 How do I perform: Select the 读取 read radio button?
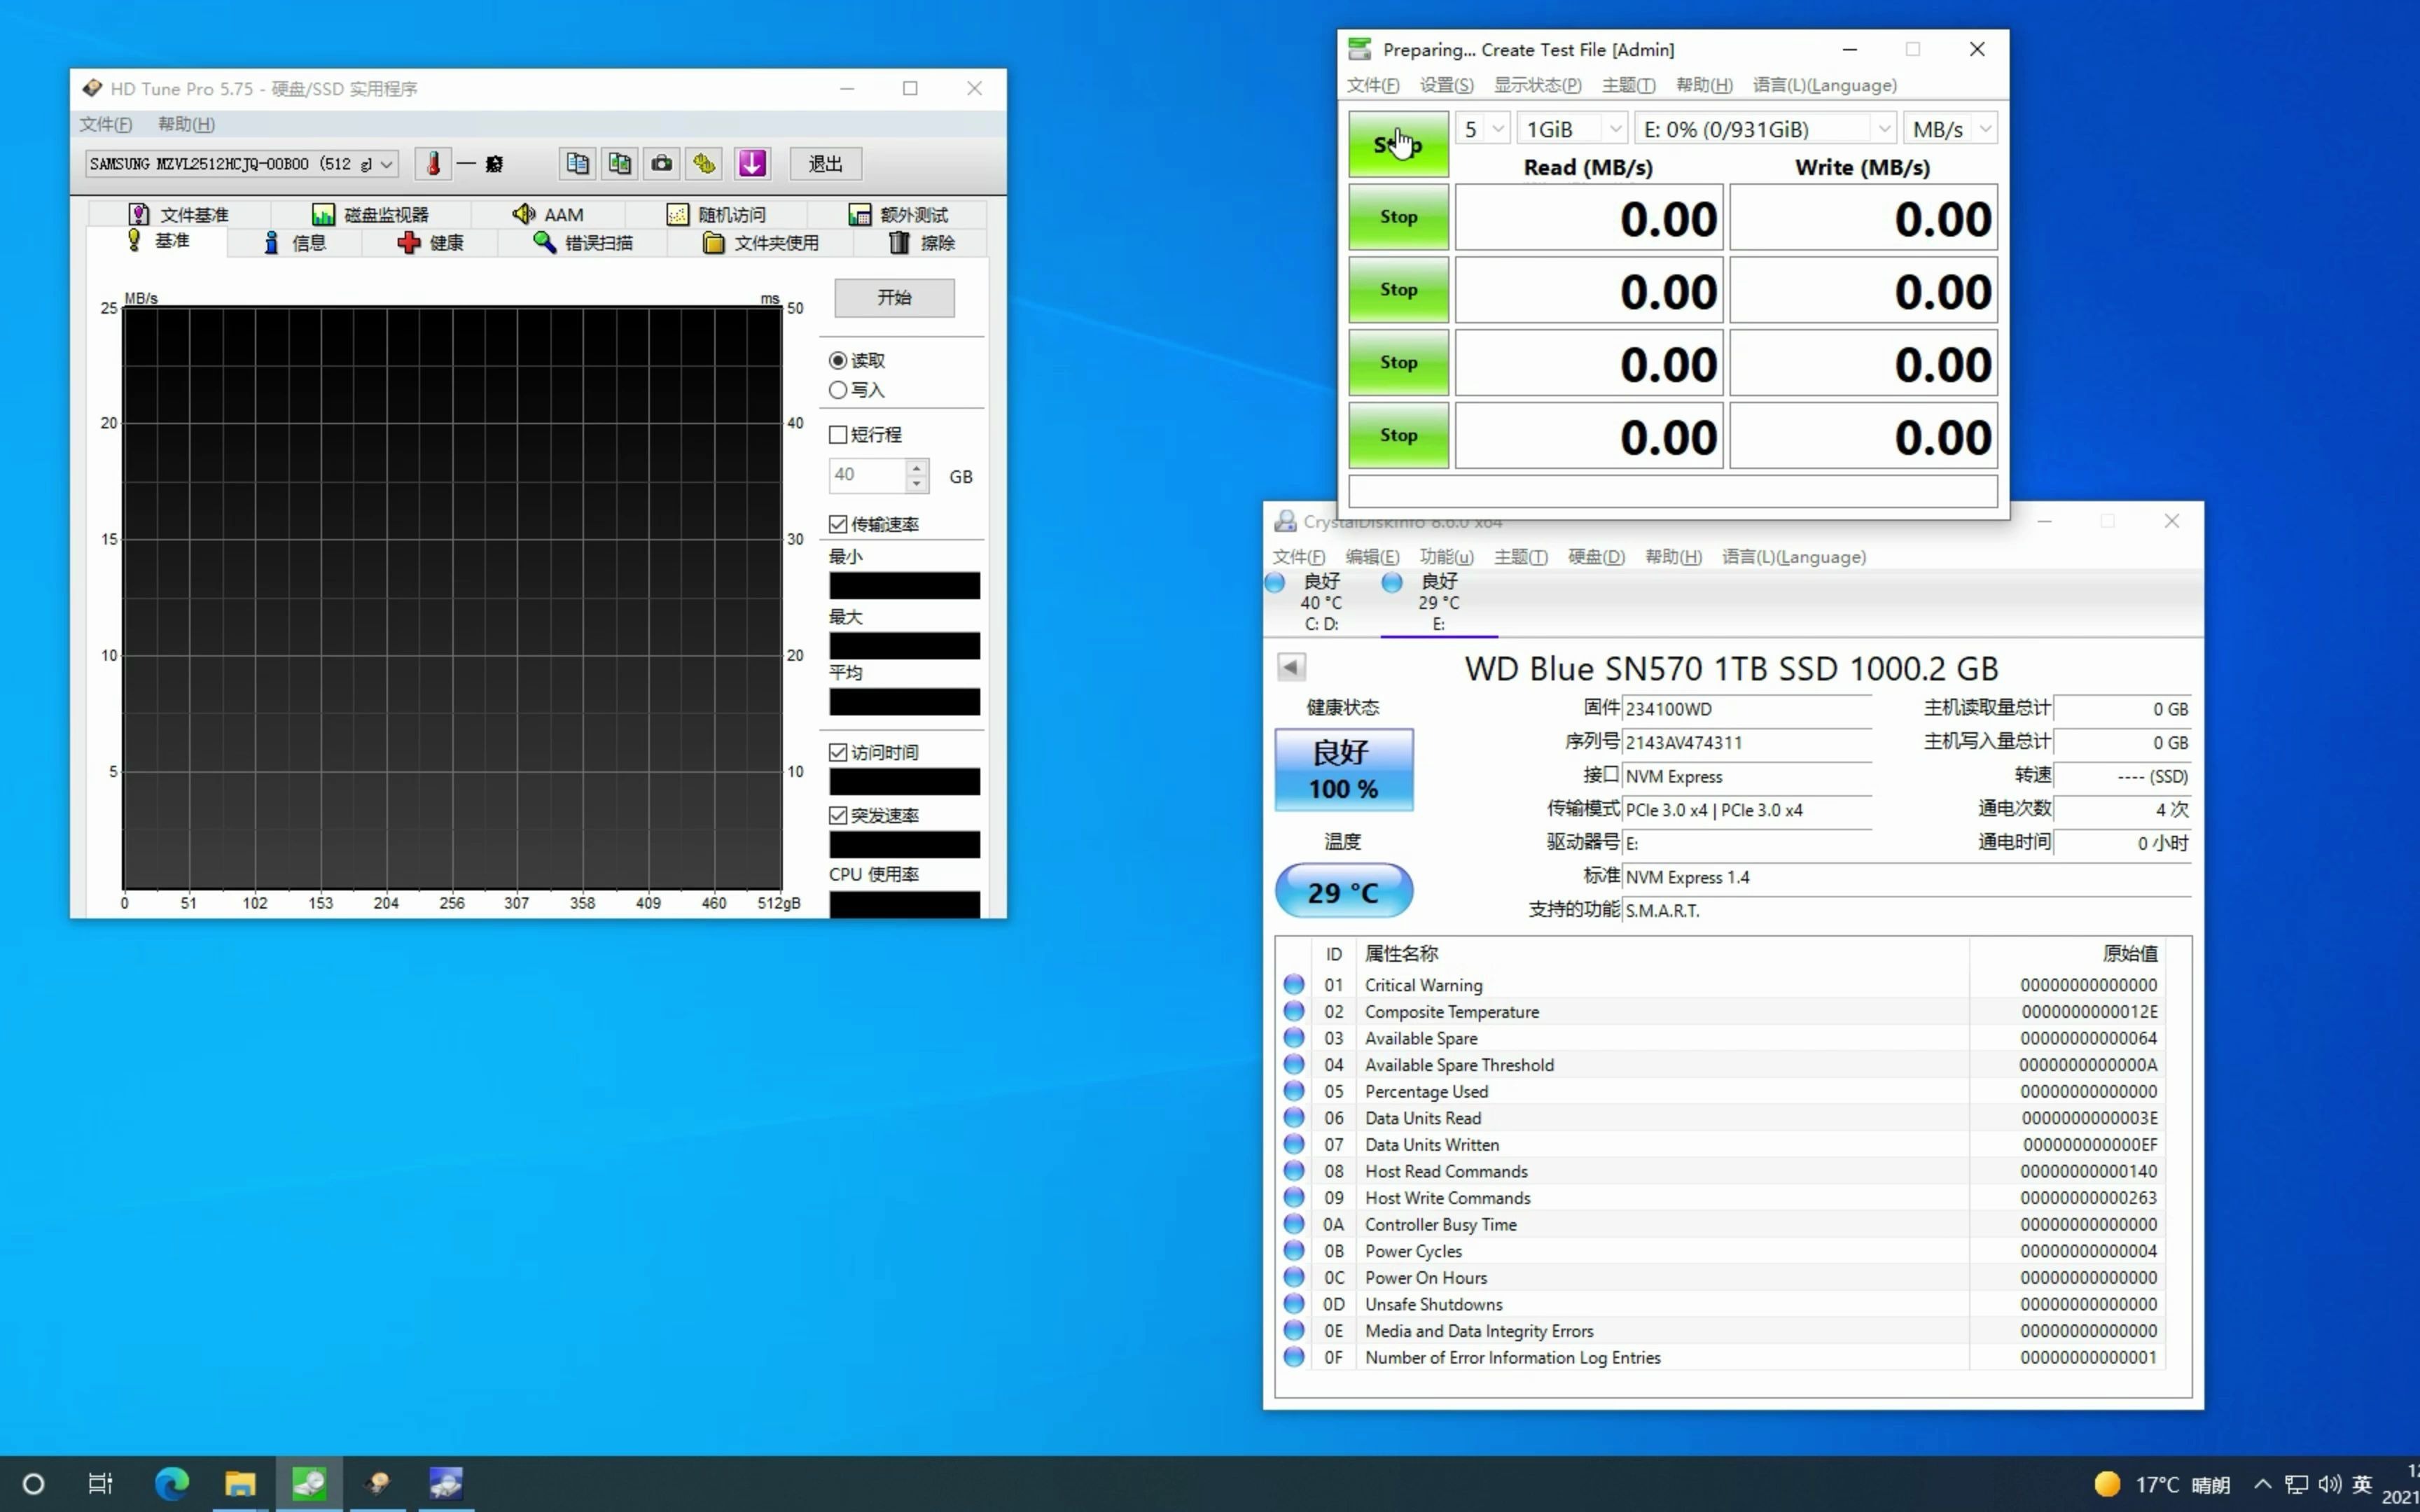click(838, 360)
